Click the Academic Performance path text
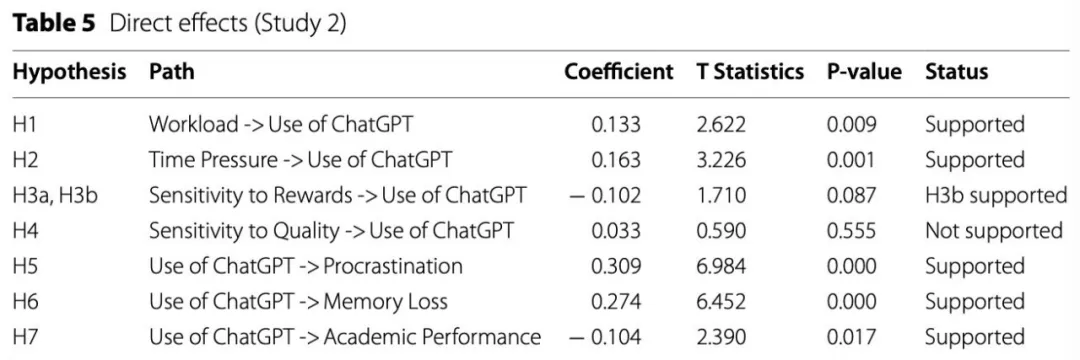 pos(344,338)
